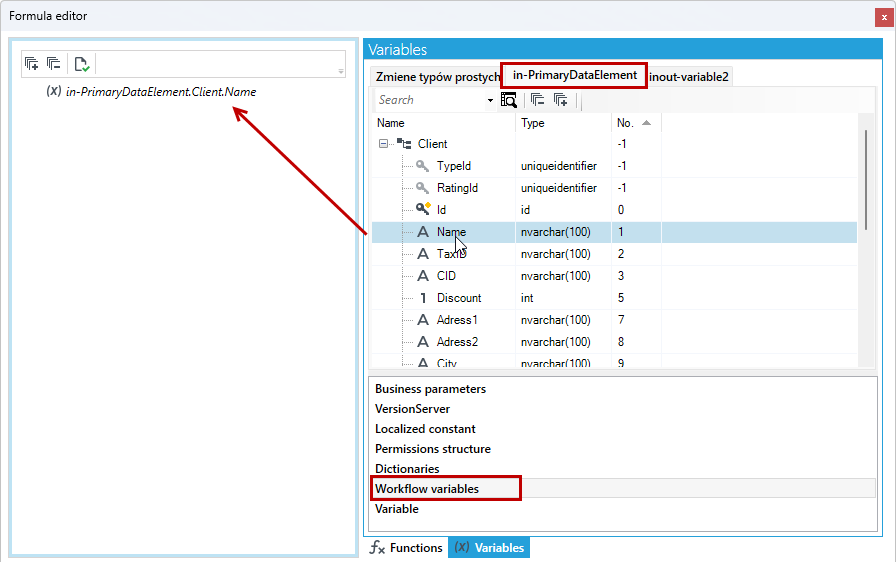The image size is (896, 562).
Task: Collapse all variables tree nodes icon
Action: [538, 100]
